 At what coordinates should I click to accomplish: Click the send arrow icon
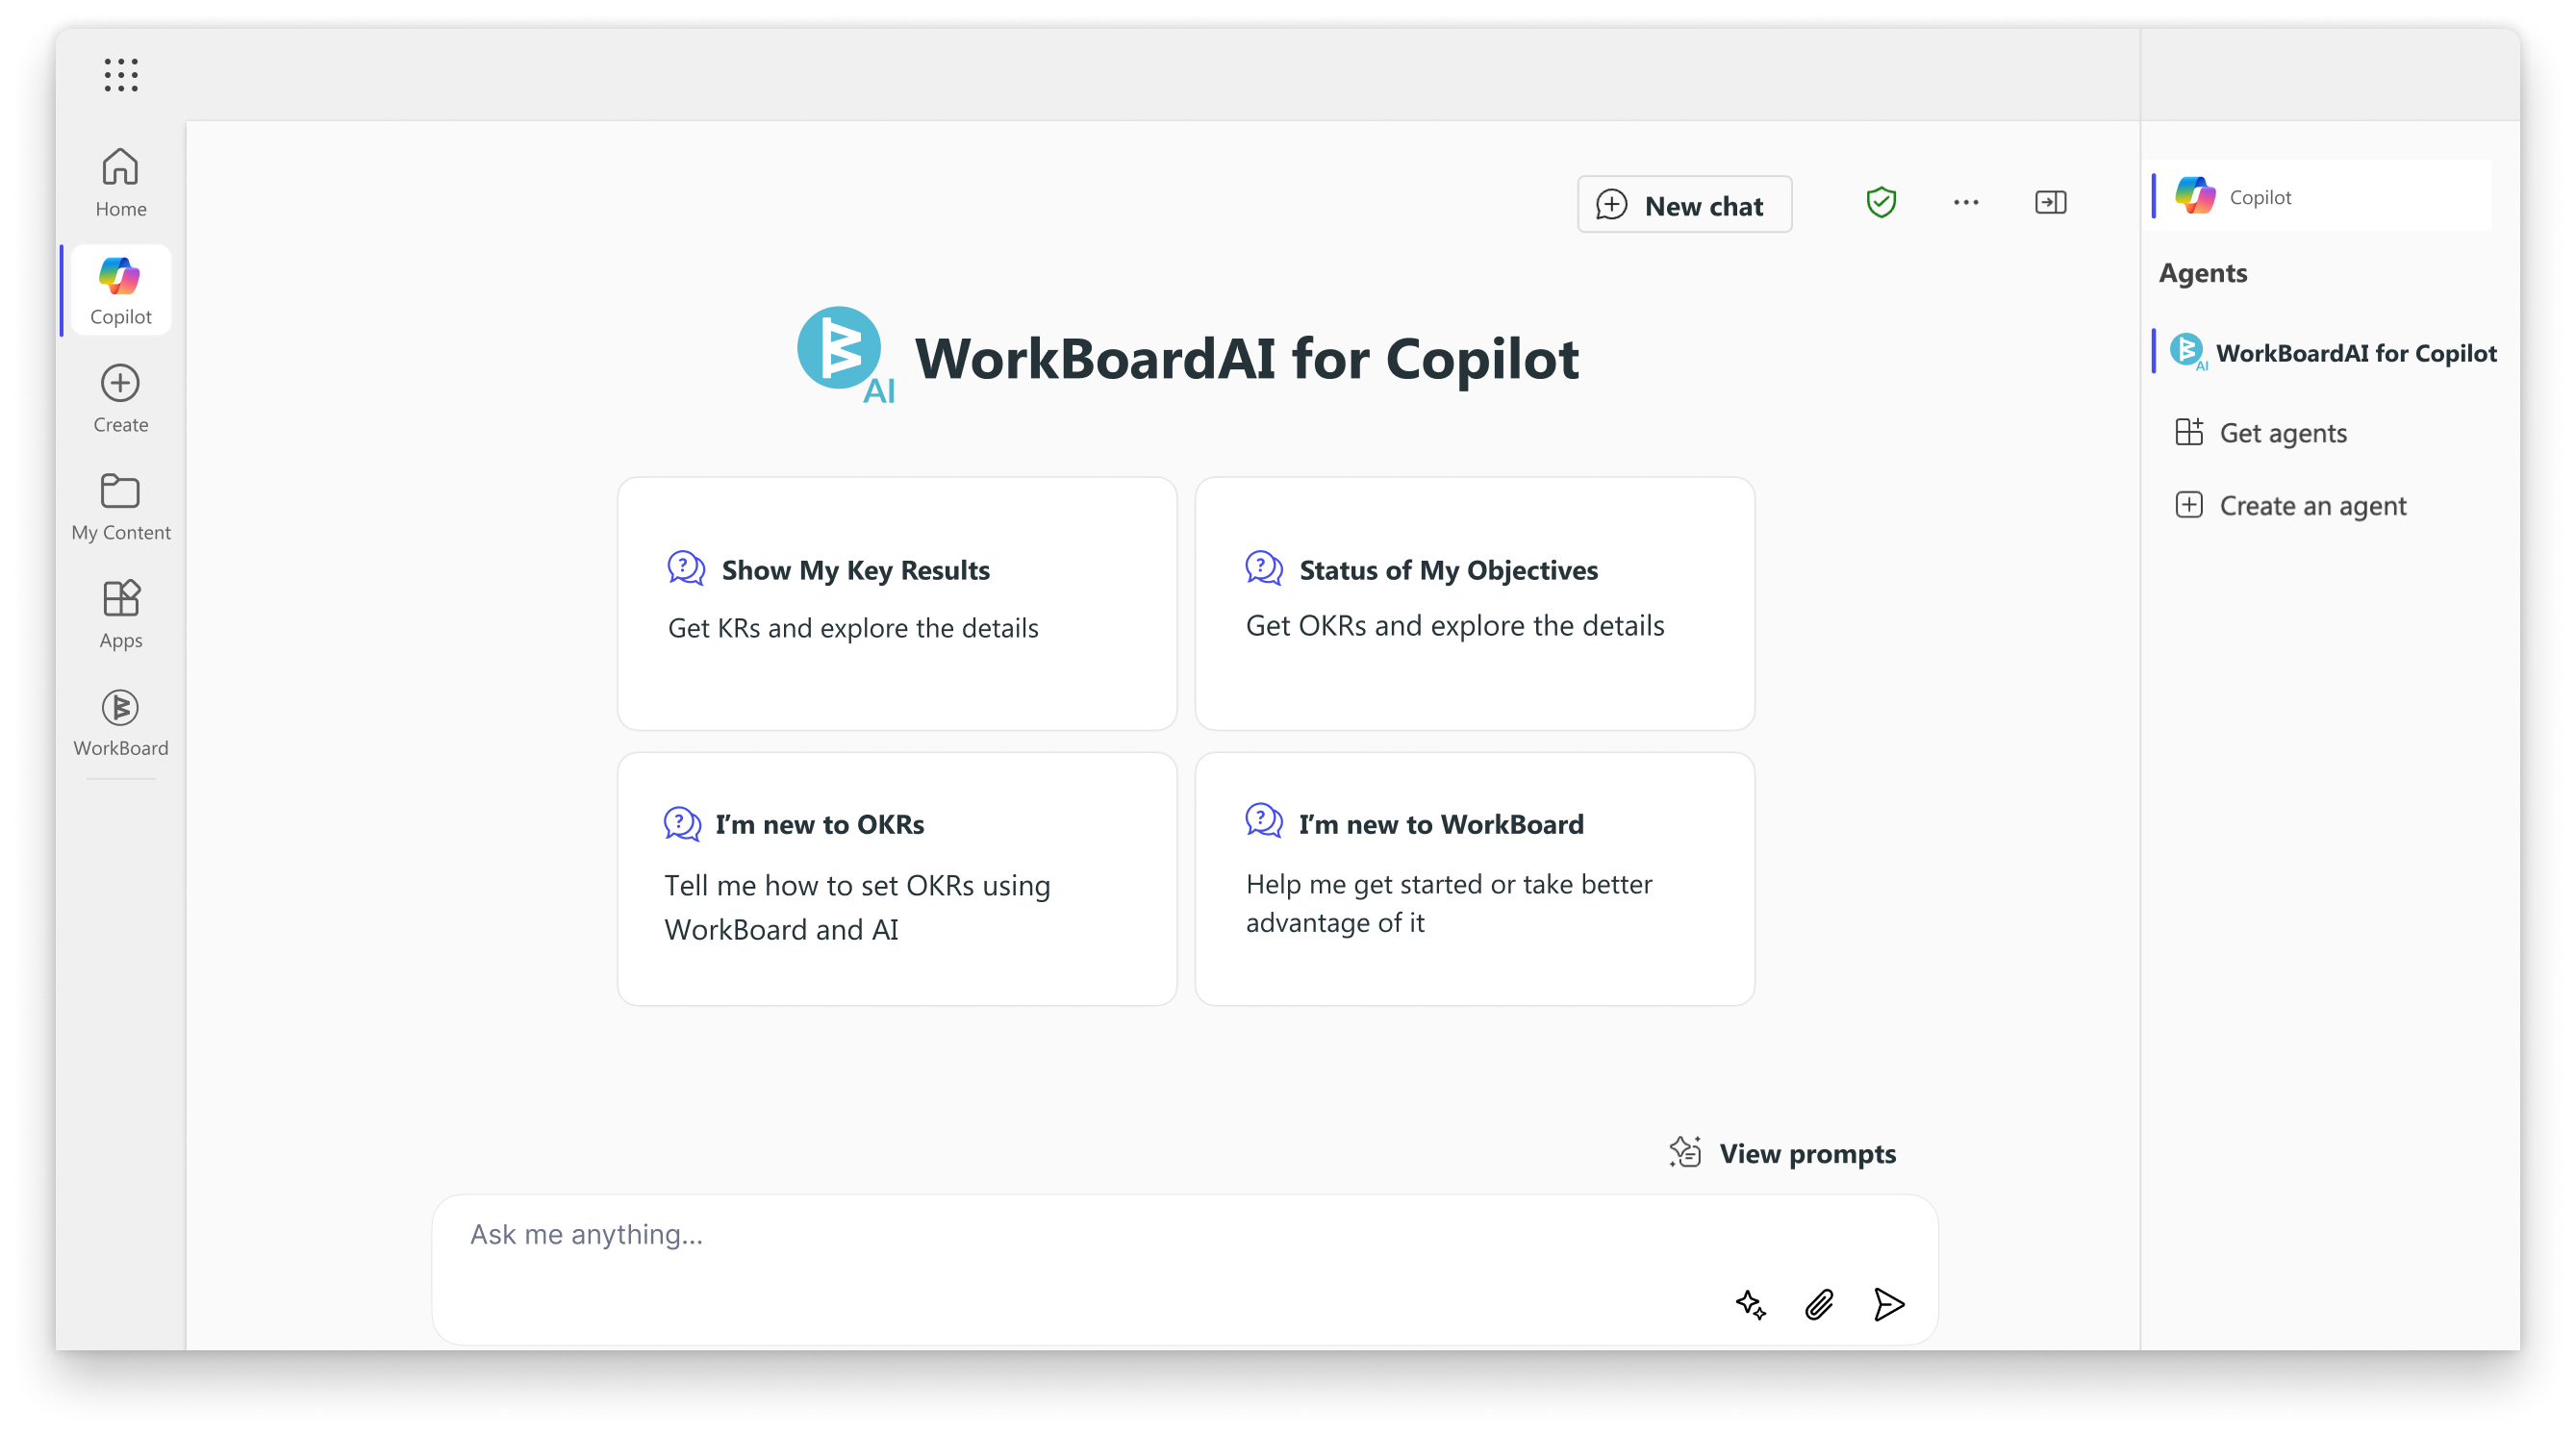(x=1888, y=1304)
